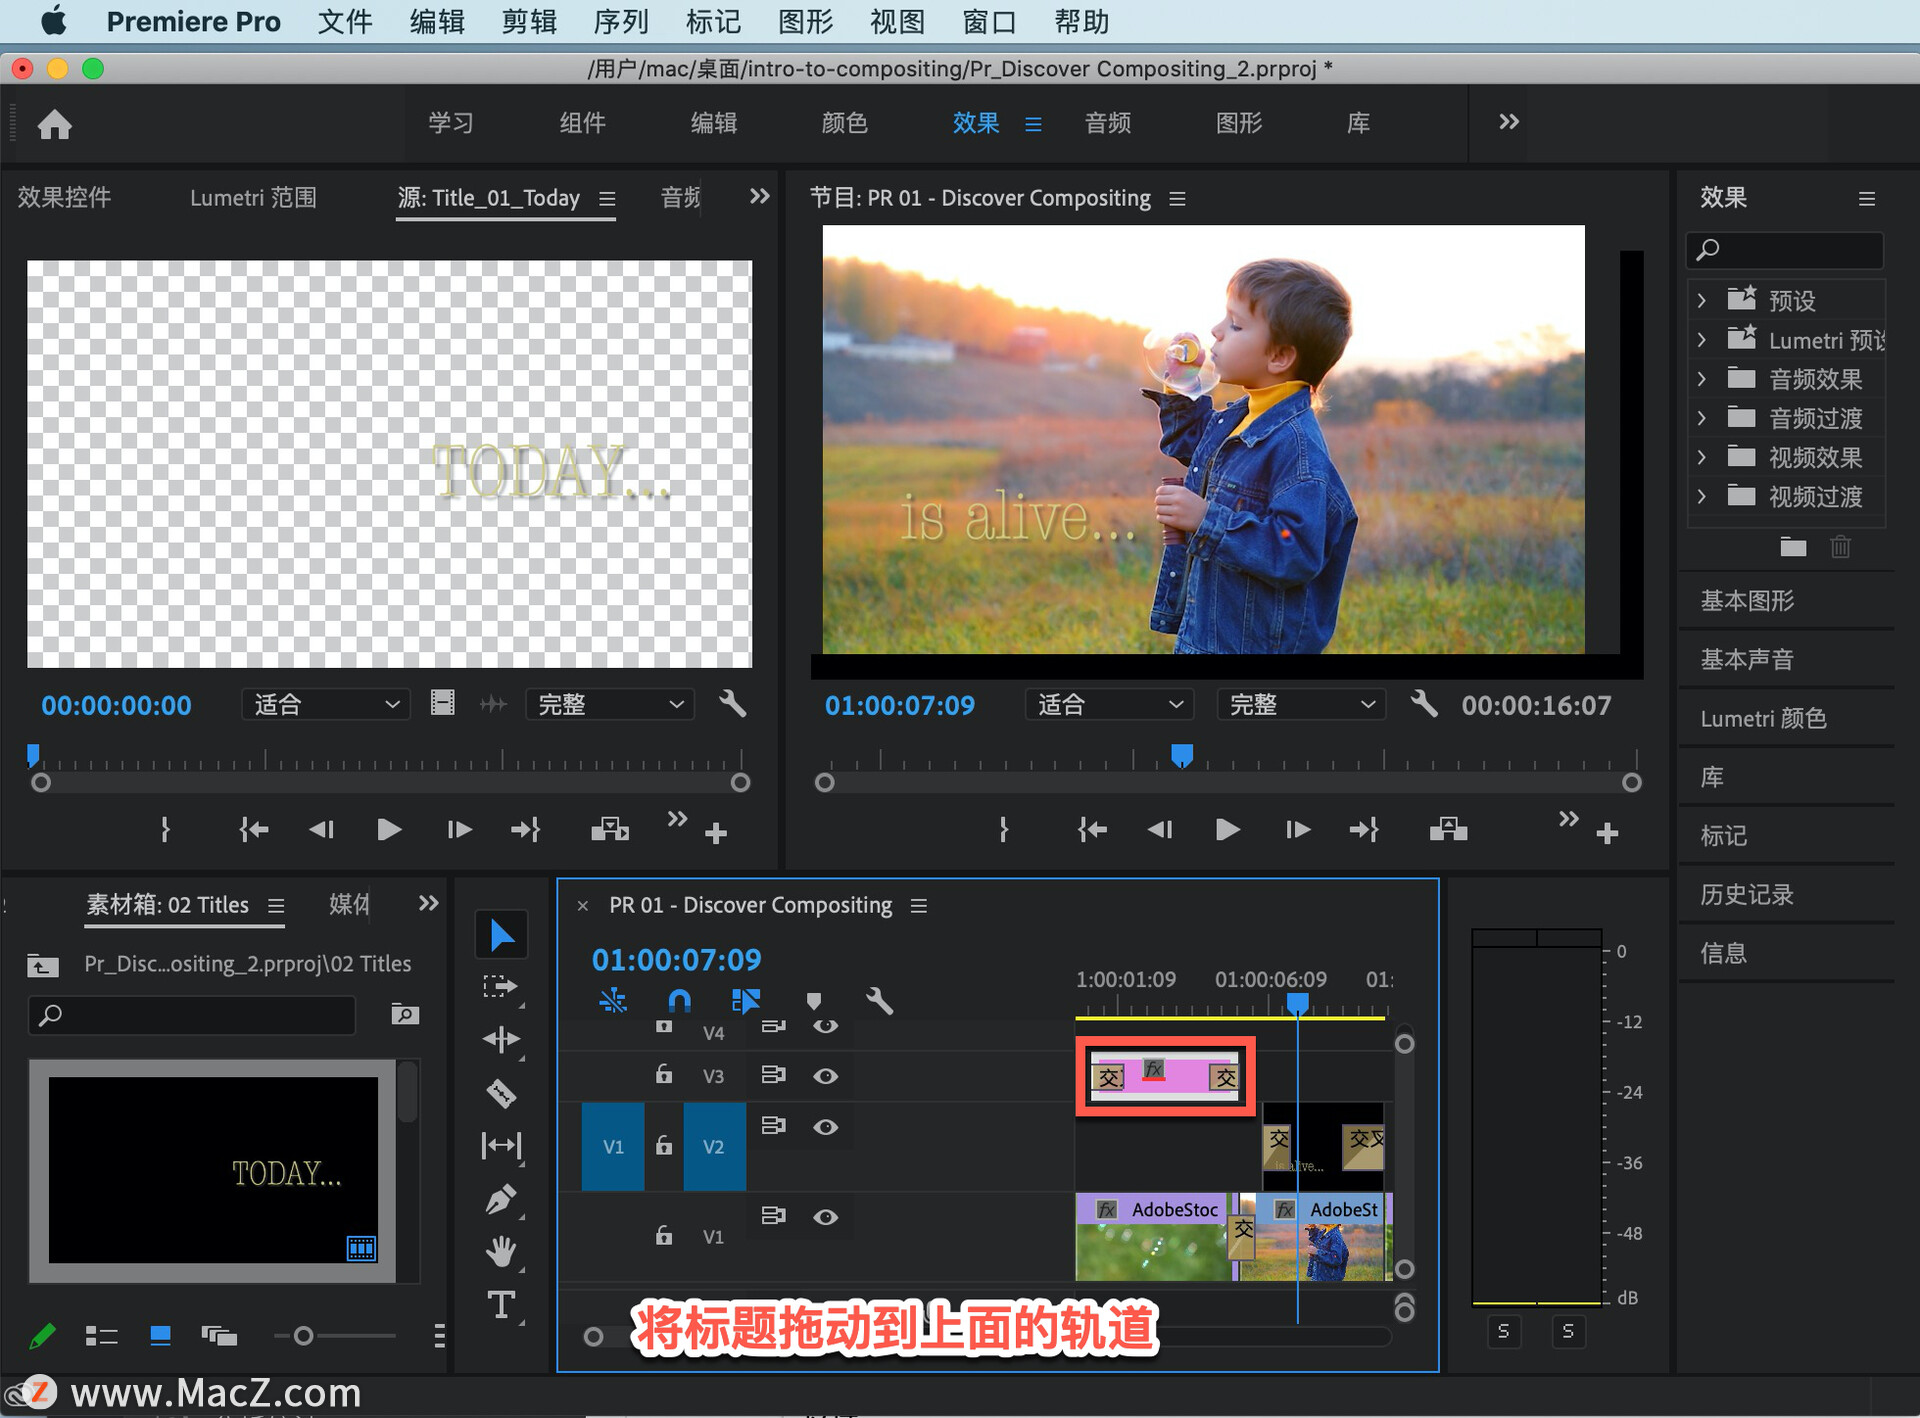Open 基本图形 panel
The height and width of the screenshot is (1418, 1920).
click(x=1747, y=600)
